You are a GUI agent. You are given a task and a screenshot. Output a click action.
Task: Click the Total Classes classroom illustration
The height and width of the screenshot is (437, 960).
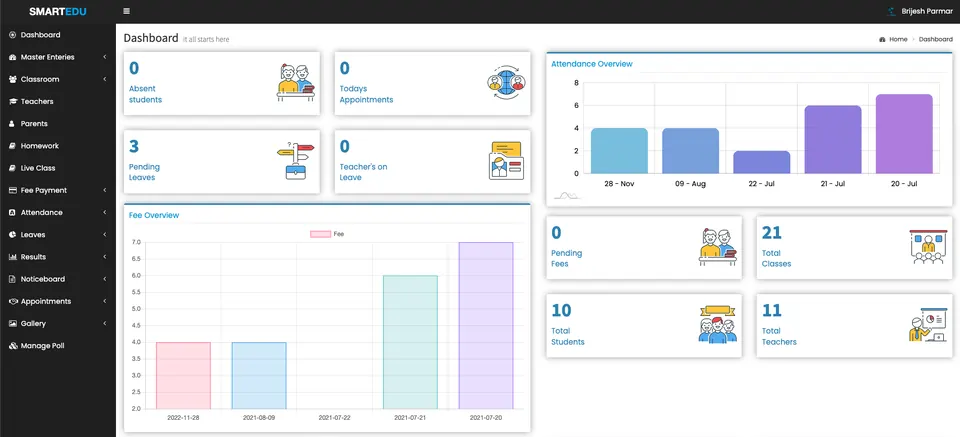[x=928, y=247]
